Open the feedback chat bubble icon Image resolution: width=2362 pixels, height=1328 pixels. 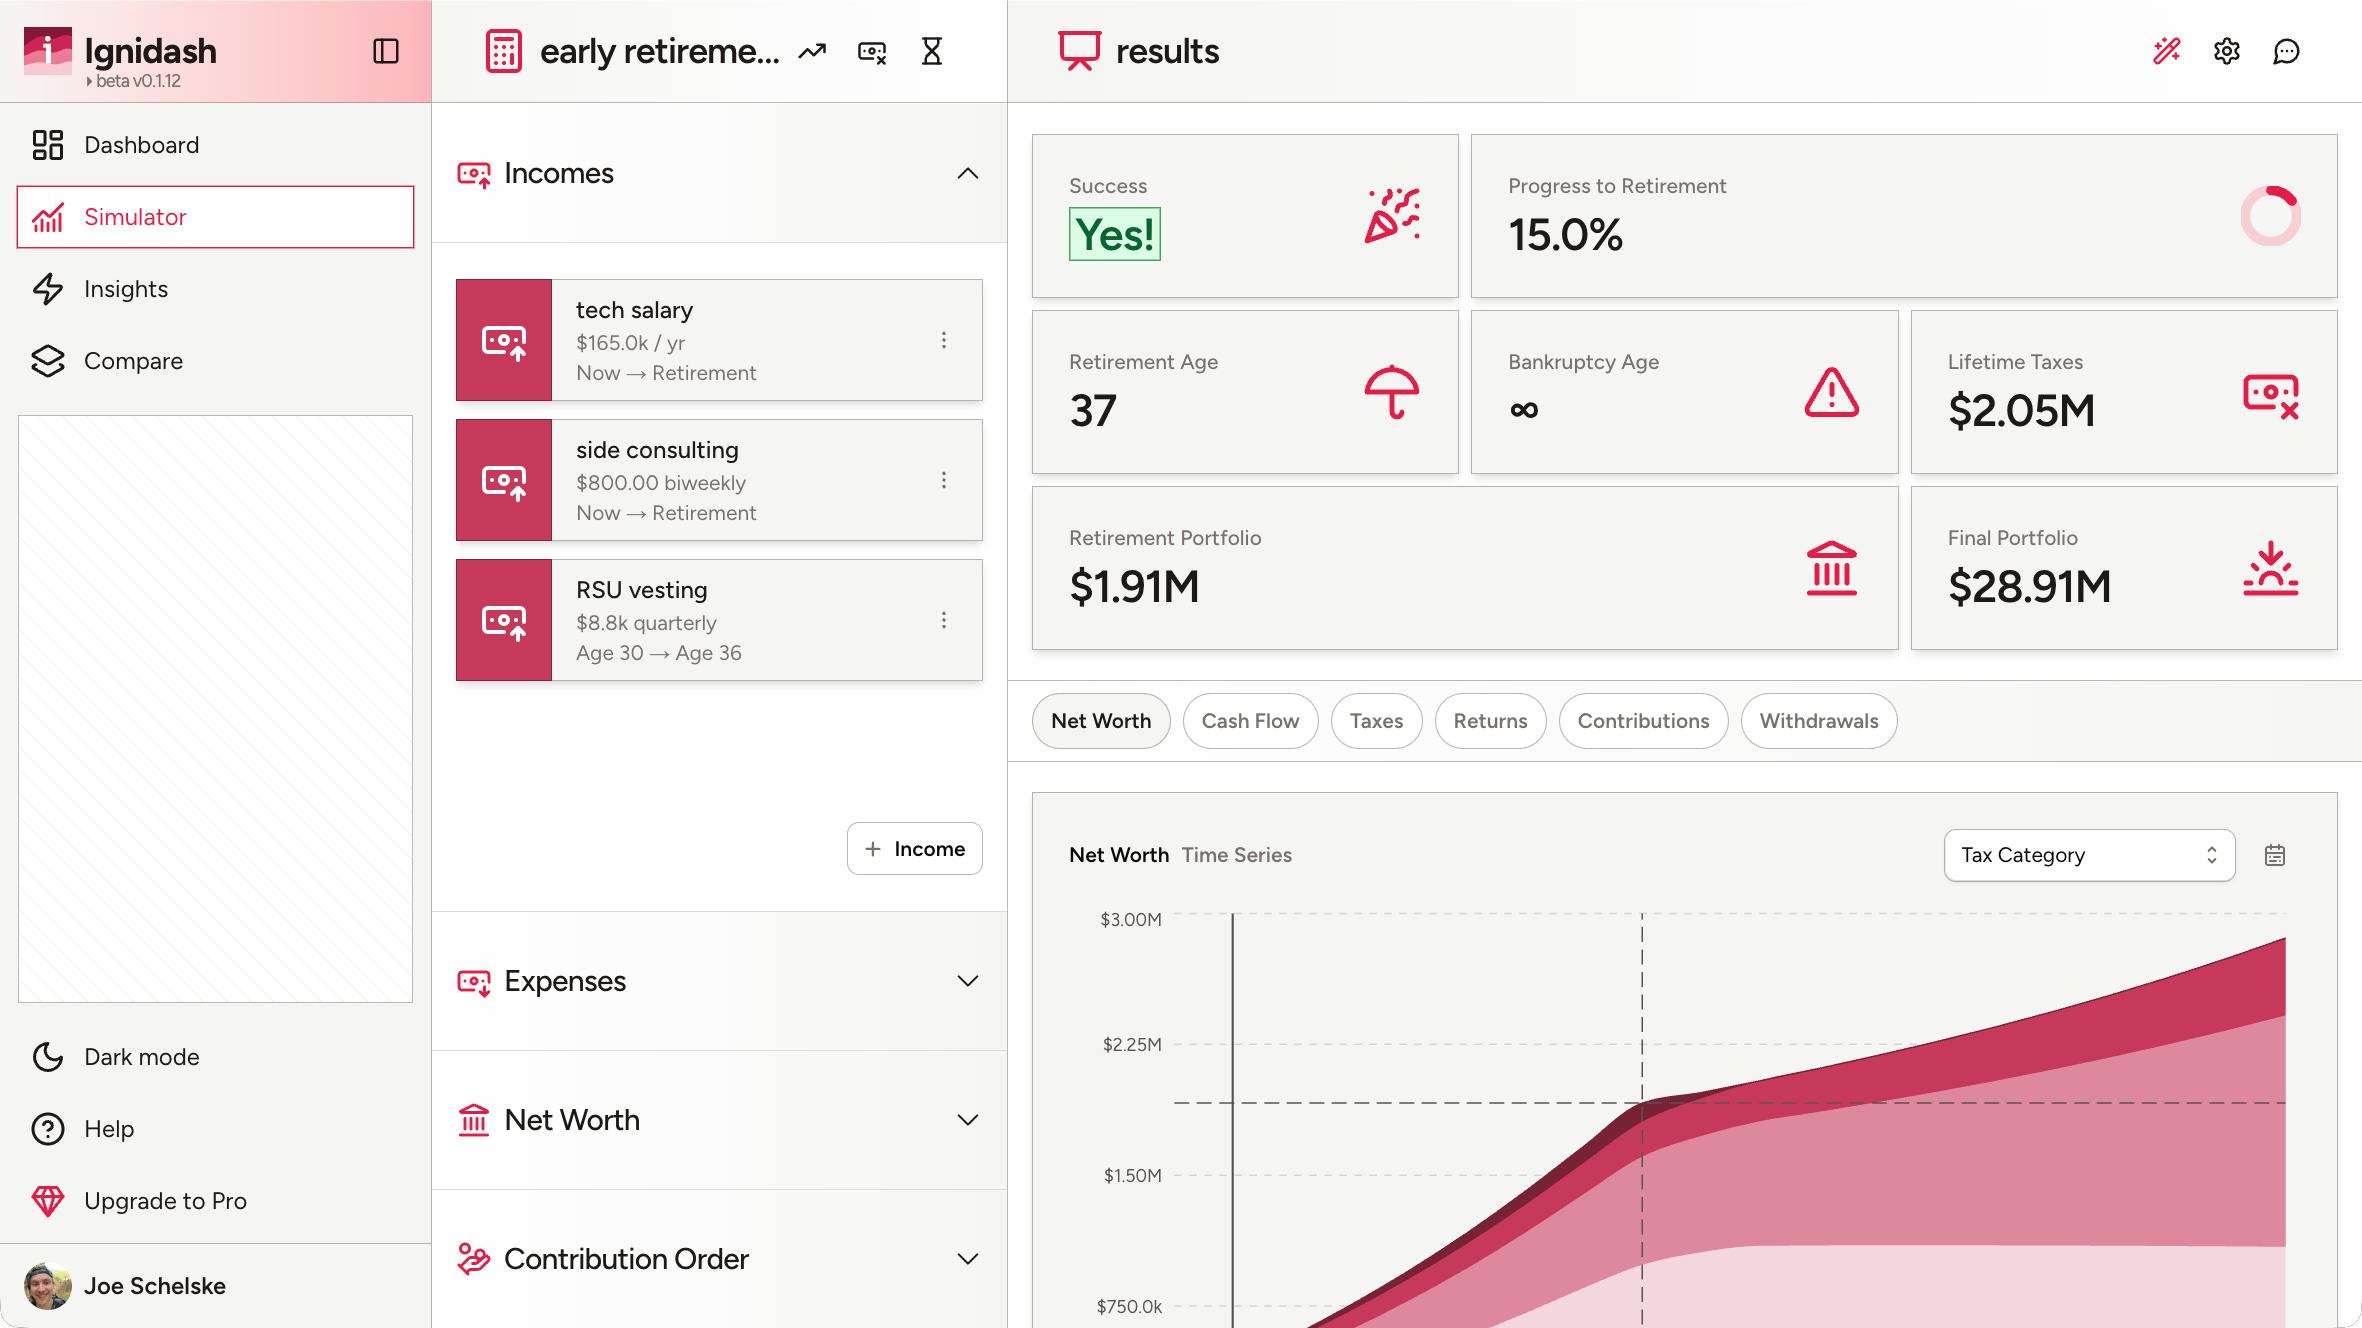click(x=2286, y=51)
